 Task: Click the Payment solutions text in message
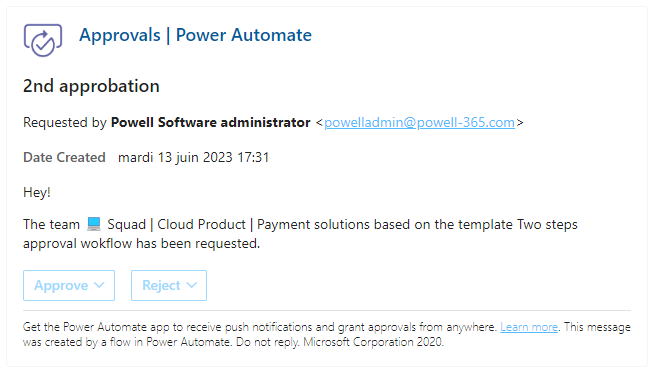313,224
